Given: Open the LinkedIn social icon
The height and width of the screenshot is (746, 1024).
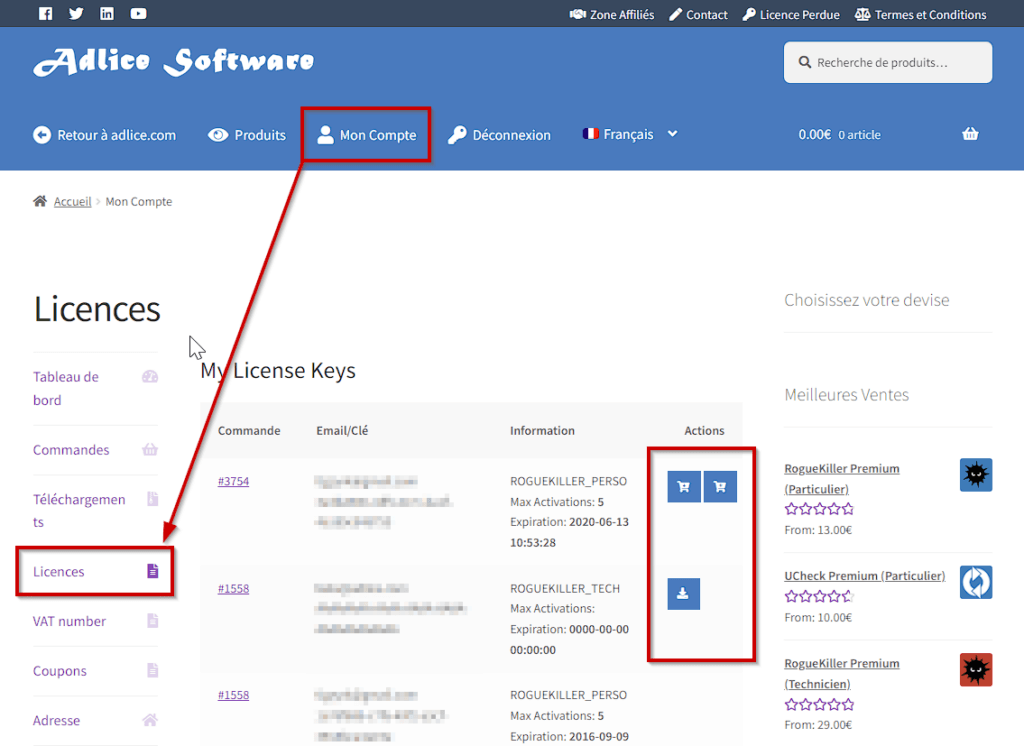Looking at the screenshot, I should coord(107,14).
